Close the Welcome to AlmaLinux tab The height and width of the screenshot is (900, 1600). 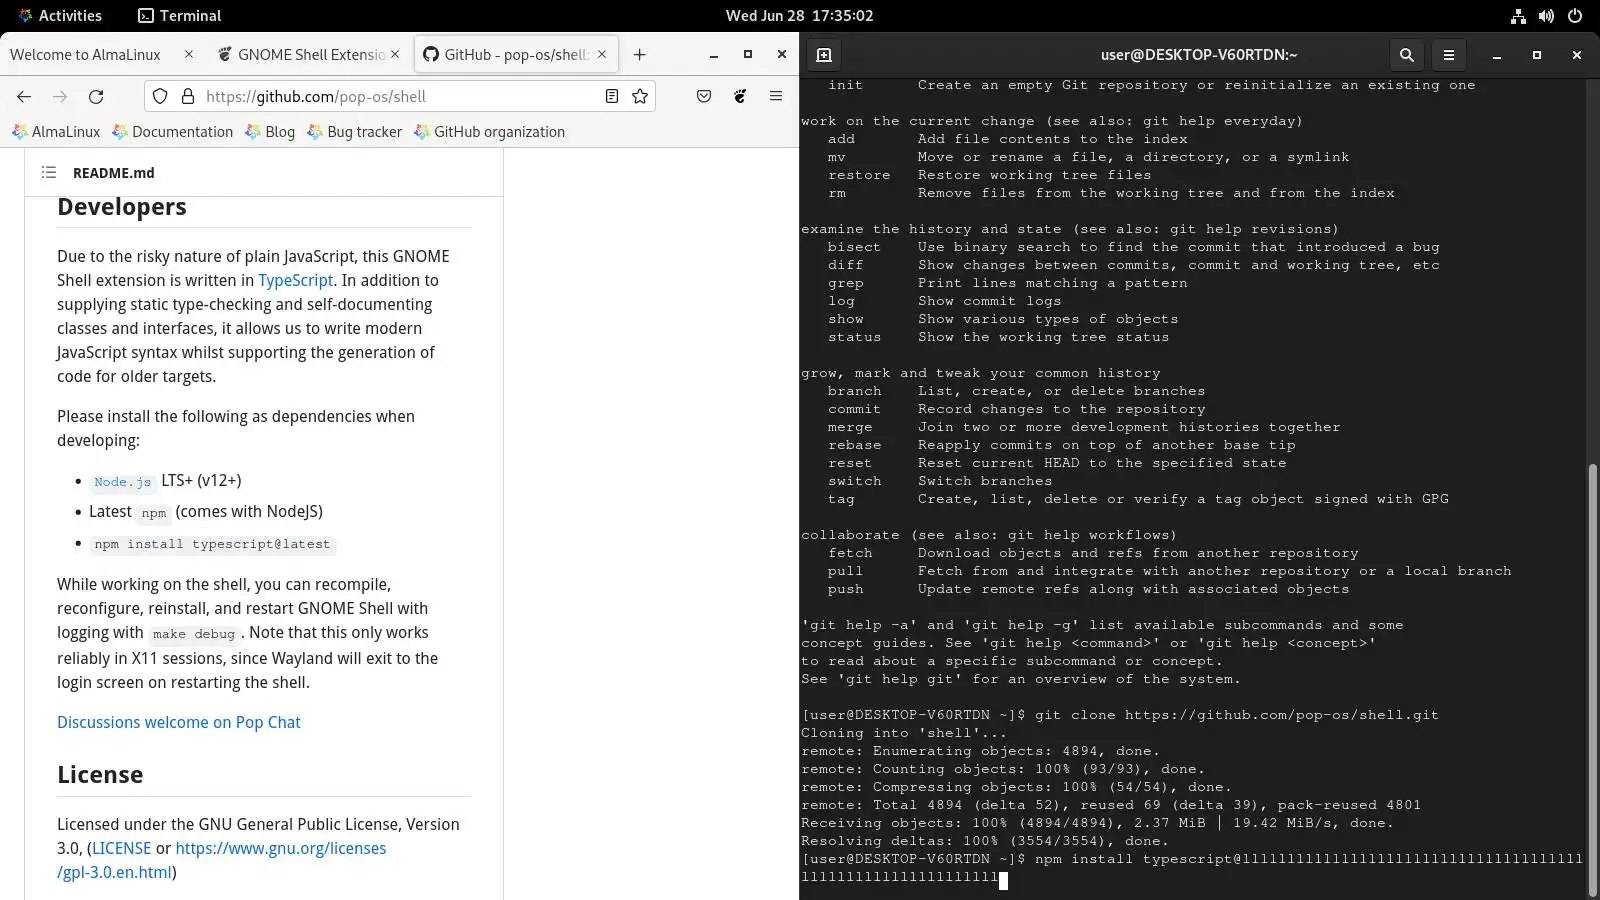(x=188, y=54)
